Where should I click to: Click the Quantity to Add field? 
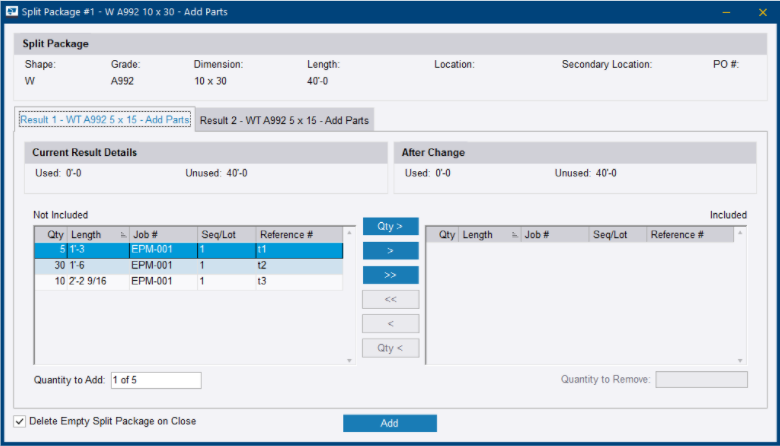click(156, 380)
